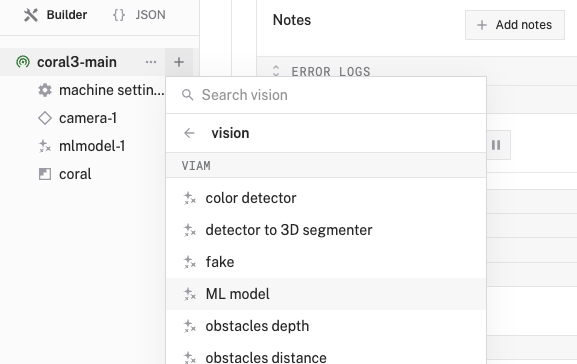Image resolution: width=577 pixels, height=364 pixels.
Task: Choose ML model from the vision list
Action: click(x=326, y=294)
